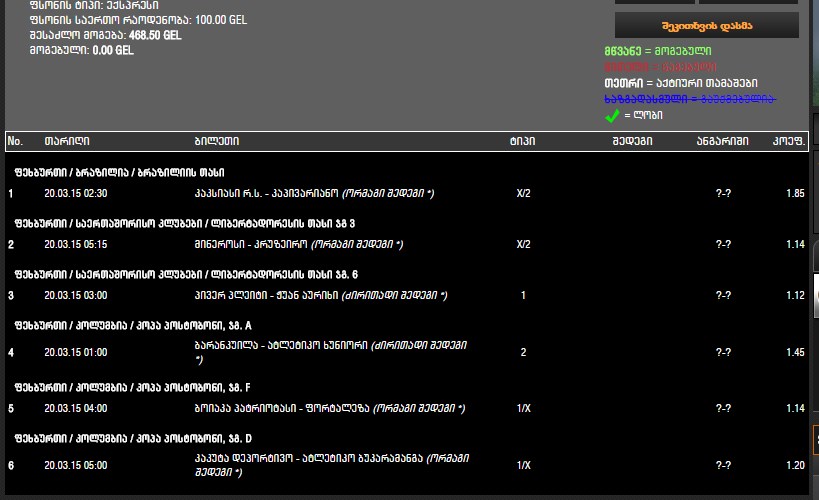Select the თეთრი = აქტიური თამაშები legend entry
The width and height of the screenshot is (819, 500).
(x=681, y=83)
